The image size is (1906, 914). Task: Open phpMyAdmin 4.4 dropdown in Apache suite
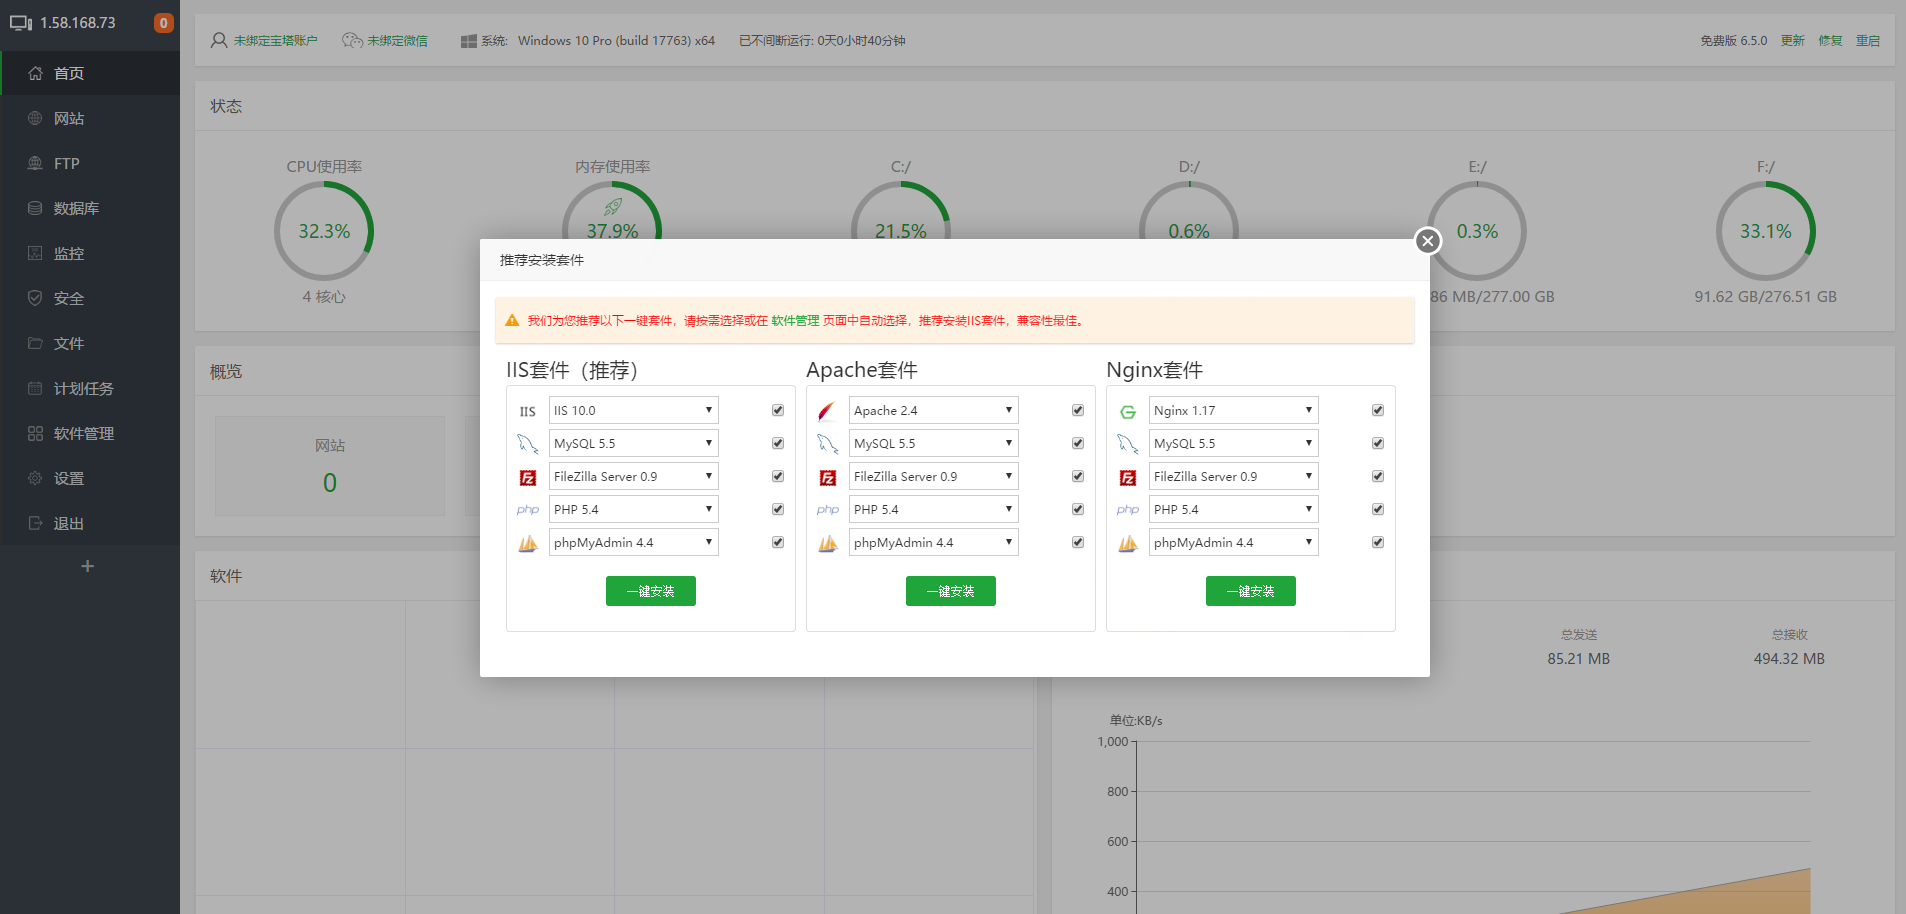(934, 542)
